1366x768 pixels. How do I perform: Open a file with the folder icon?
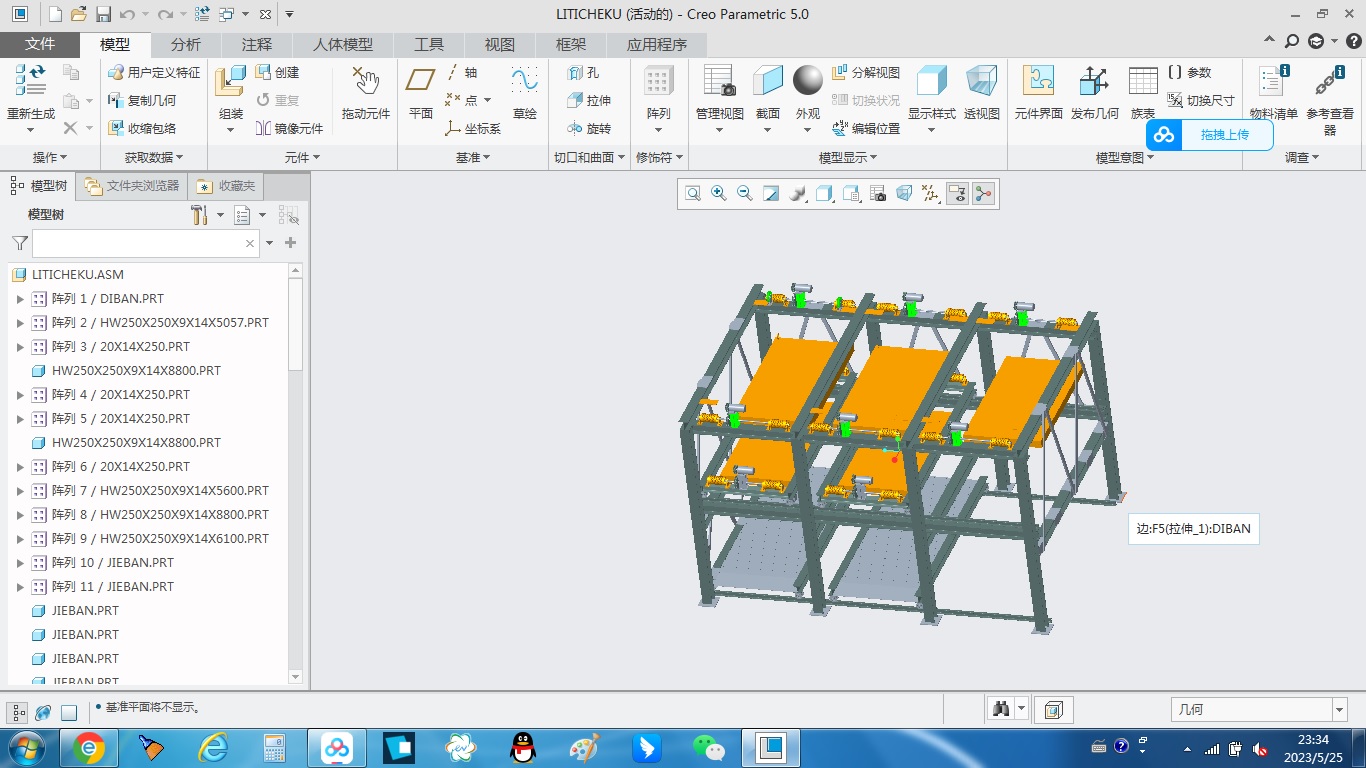(79, 14)
